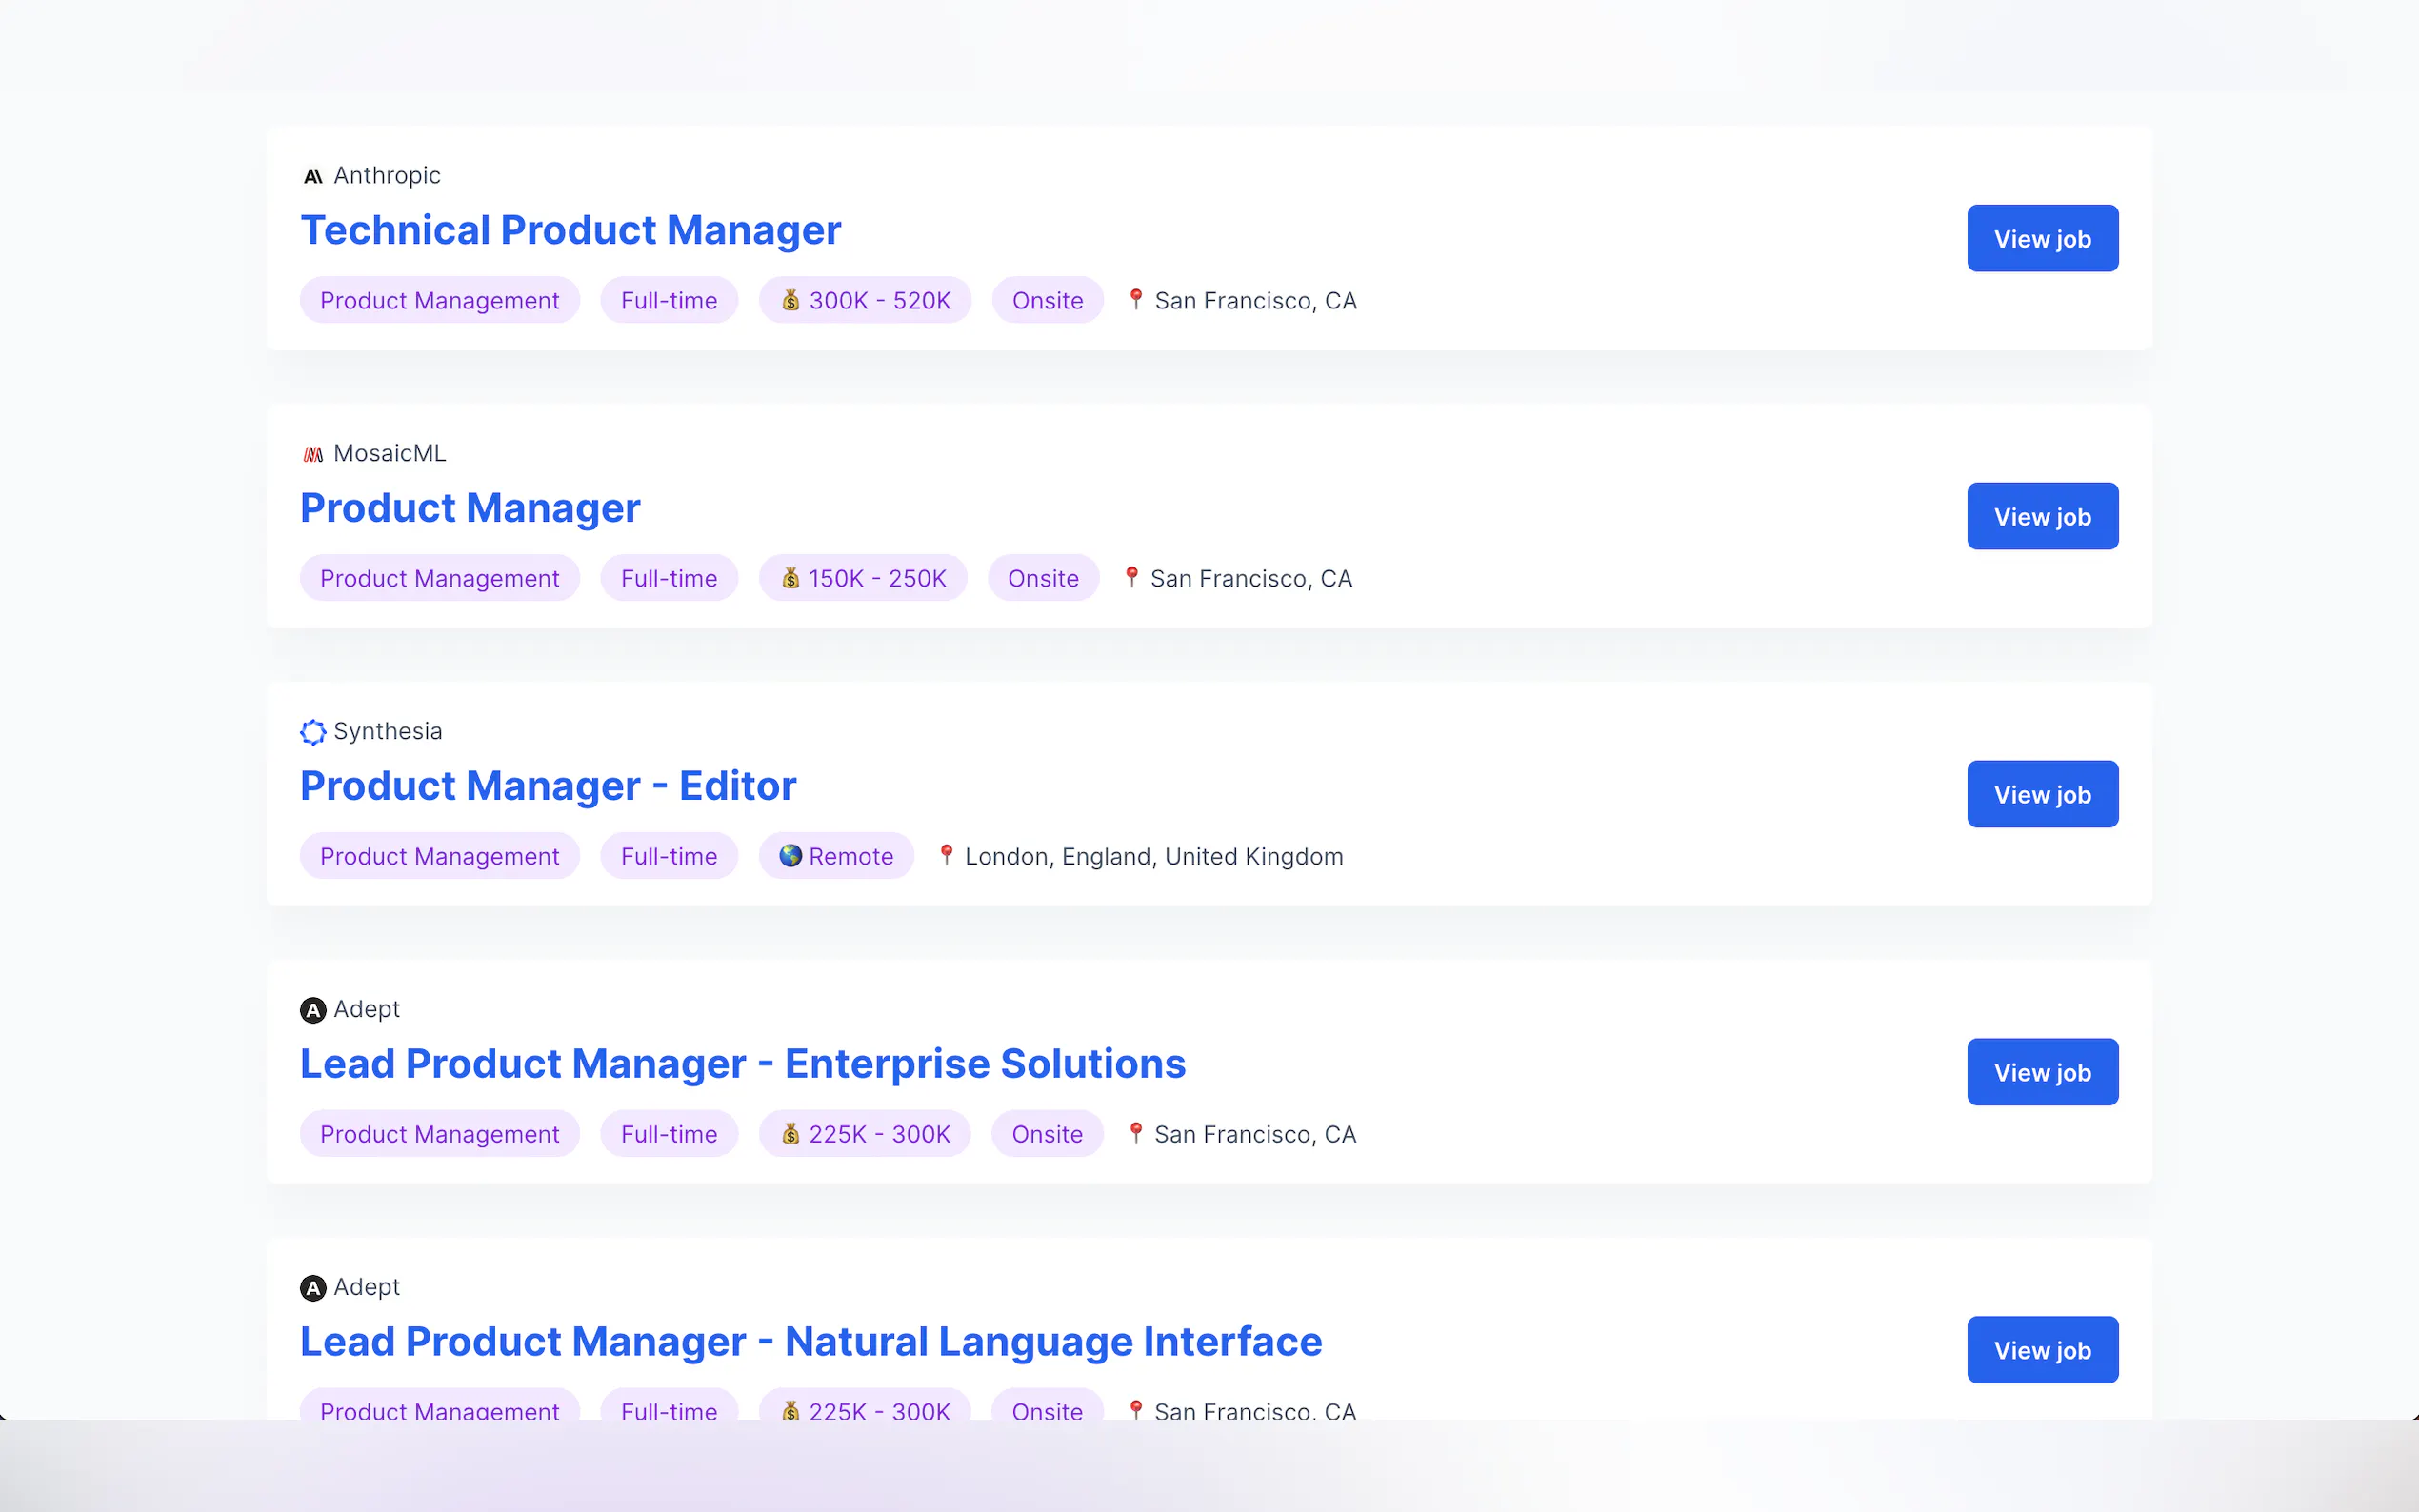Click the Onsite tag on the Adept Enterprise Solutions job
The image size is (2419, 1512).
(1046, 1133)
